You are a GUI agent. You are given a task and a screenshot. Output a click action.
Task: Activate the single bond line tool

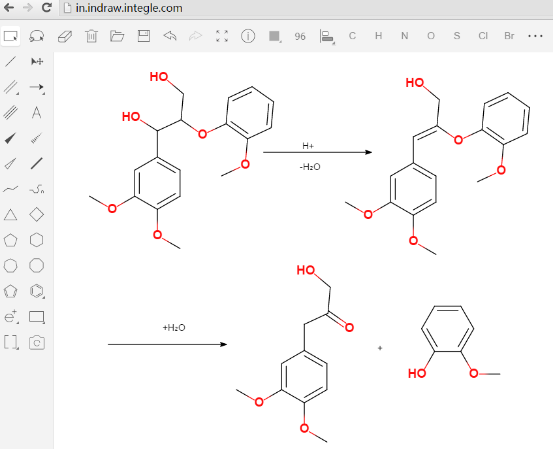click(x=11, y=62)
